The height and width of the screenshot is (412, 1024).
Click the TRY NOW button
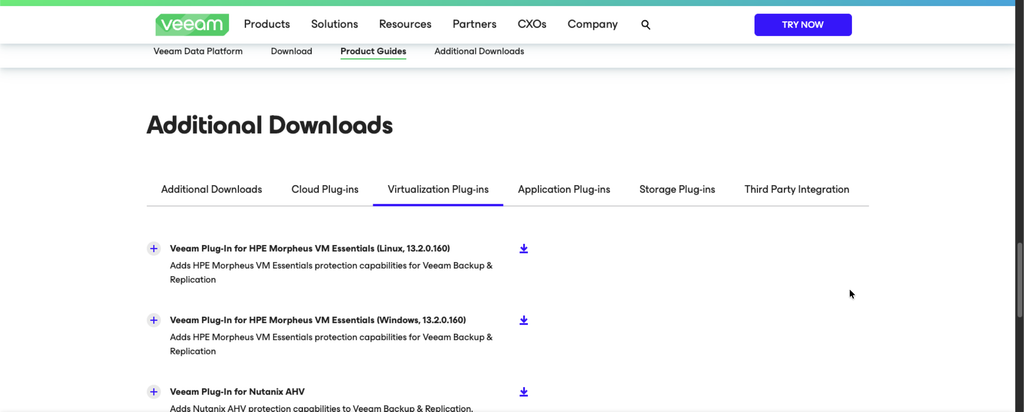803,25
